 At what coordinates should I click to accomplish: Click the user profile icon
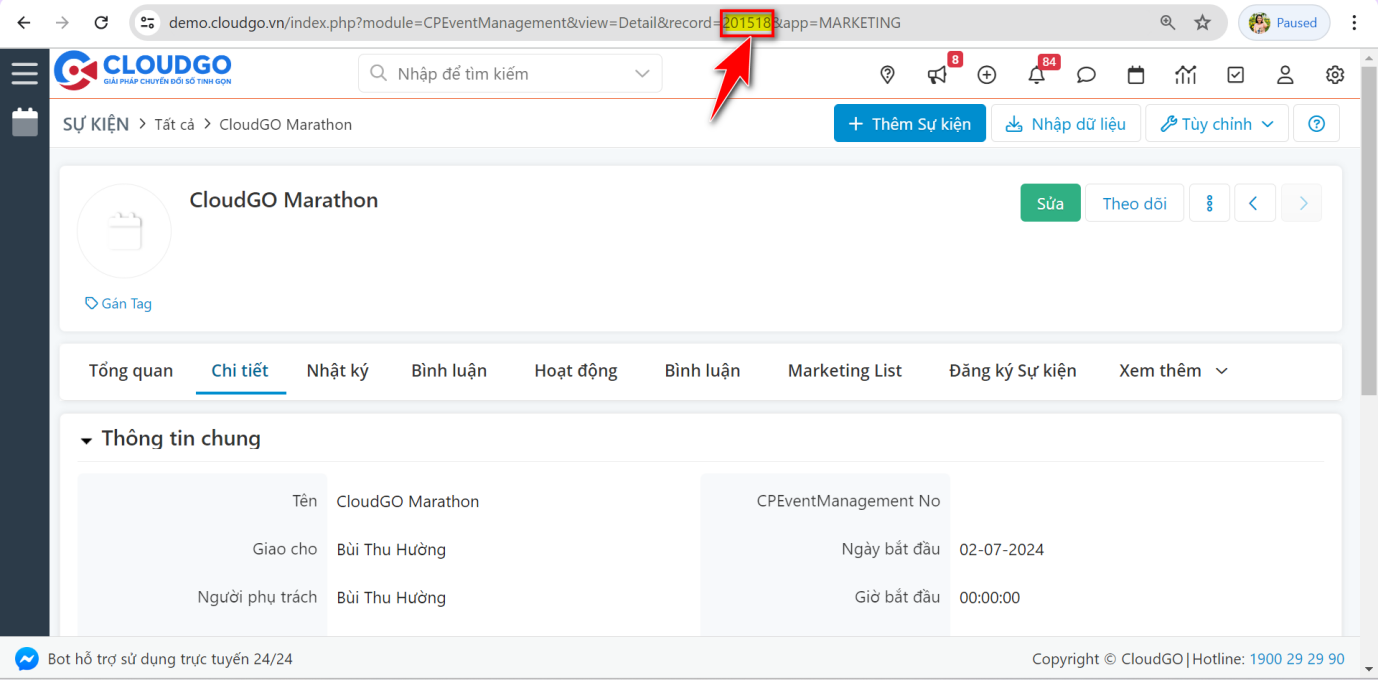coord(1285,75)
